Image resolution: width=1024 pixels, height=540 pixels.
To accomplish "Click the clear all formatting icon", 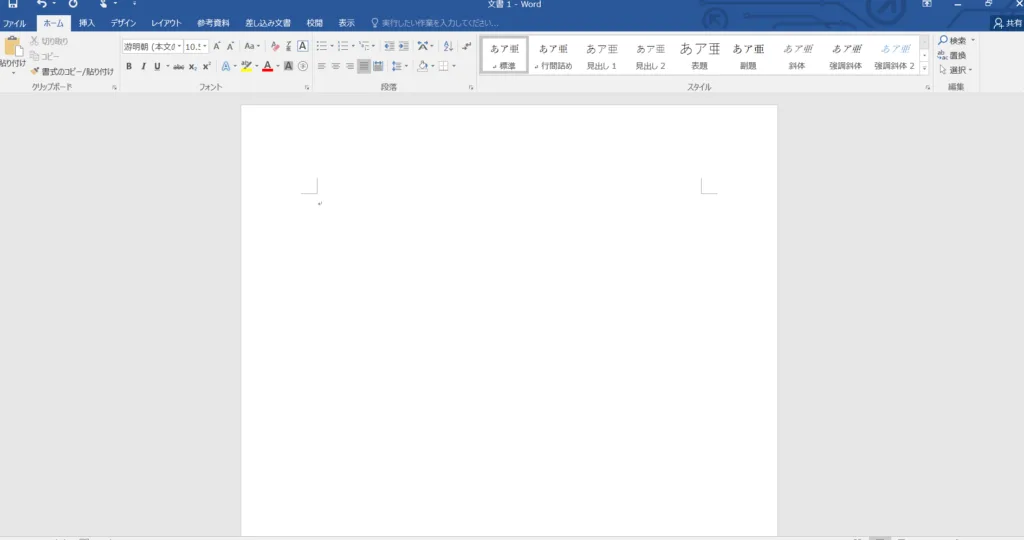I will [275, 46].
